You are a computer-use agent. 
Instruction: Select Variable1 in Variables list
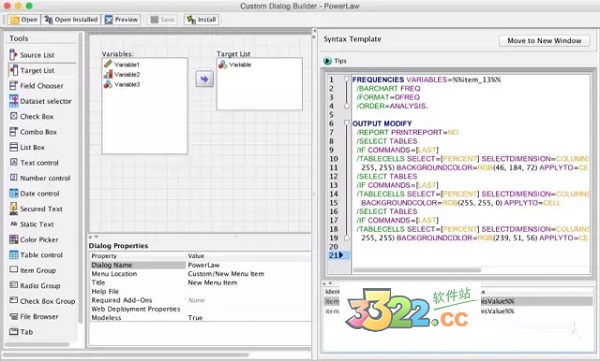click(x=122, y=64)
